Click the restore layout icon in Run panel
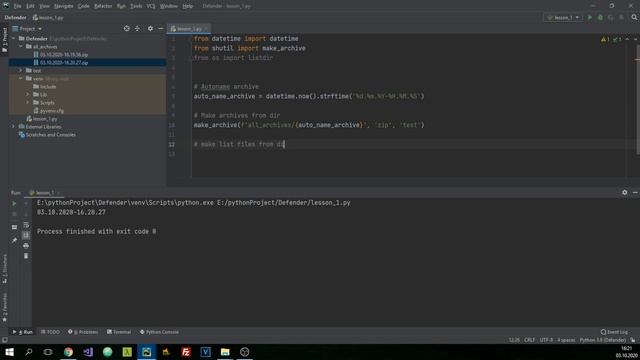The height and width of the screenshot is (360, 640). click(x=14, y=227)
